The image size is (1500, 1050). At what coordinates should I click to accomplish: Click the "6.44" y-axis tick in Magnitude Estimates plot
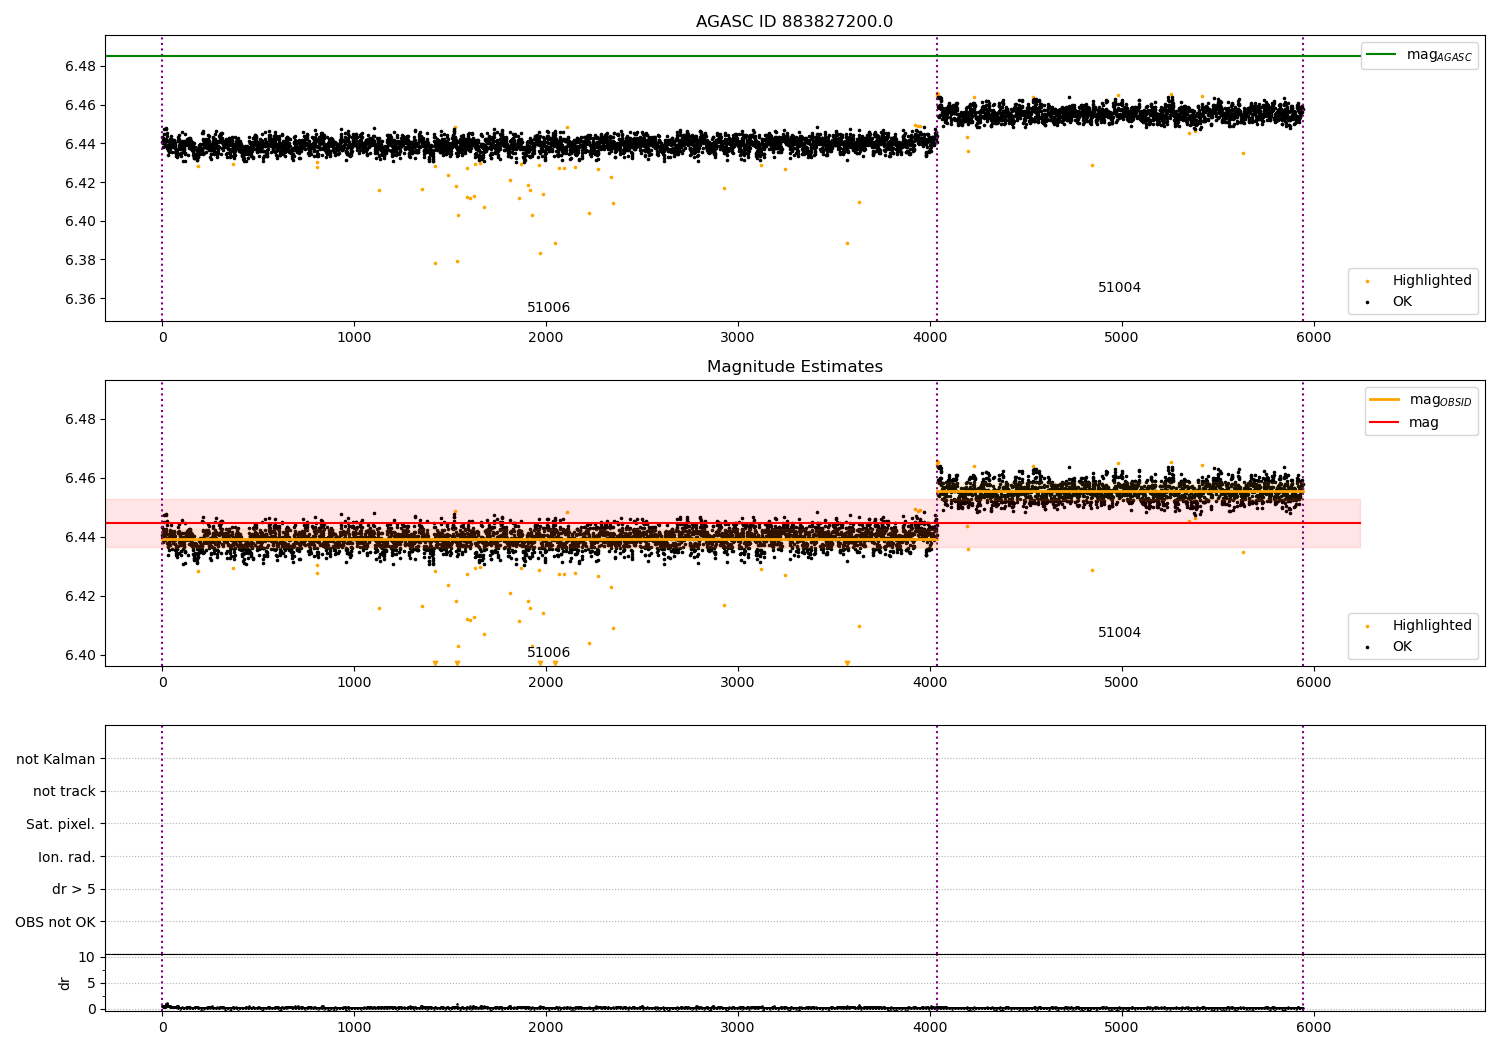pyautogui.click(x=79, y=538)
